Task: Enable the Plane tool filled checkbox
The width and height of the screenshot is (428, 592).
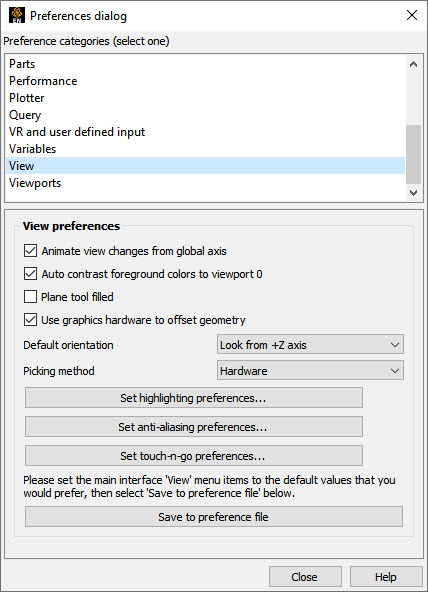Action: click(30, 297)
